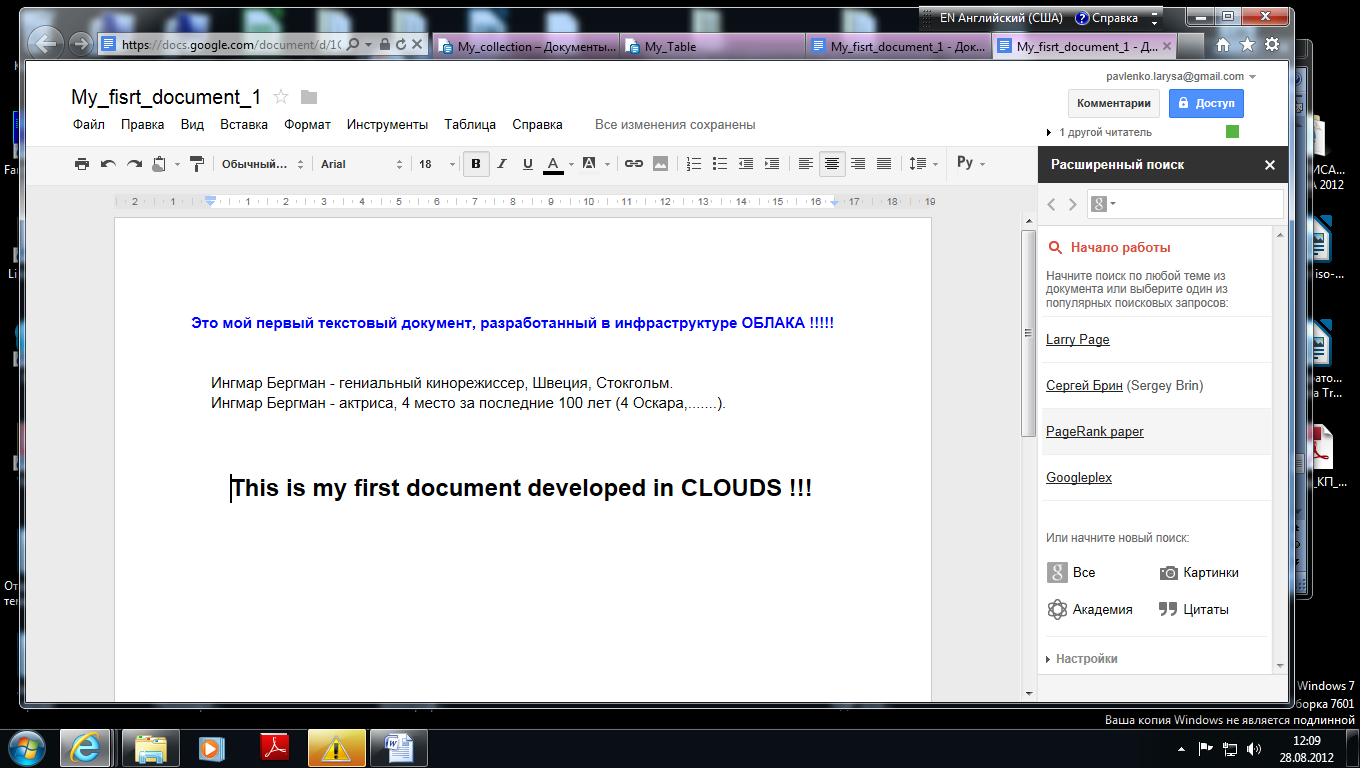Toggle bold formatting off
Screen dimensions: 1360x768
[x=476, y=164]
